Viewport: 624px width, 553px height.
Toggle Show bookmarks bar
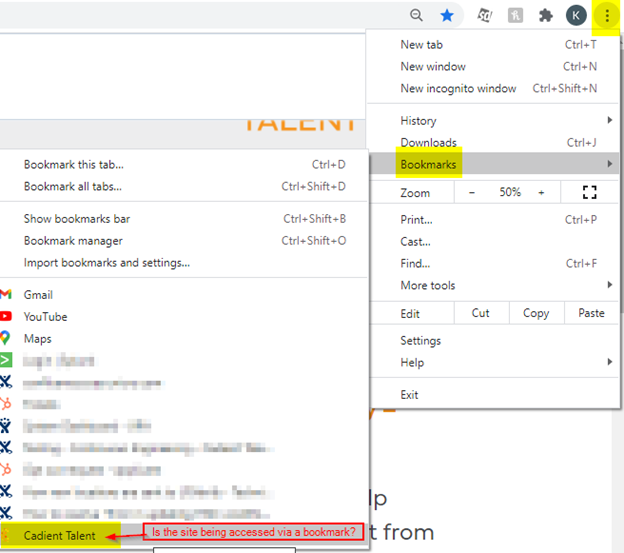pos(184,219)
